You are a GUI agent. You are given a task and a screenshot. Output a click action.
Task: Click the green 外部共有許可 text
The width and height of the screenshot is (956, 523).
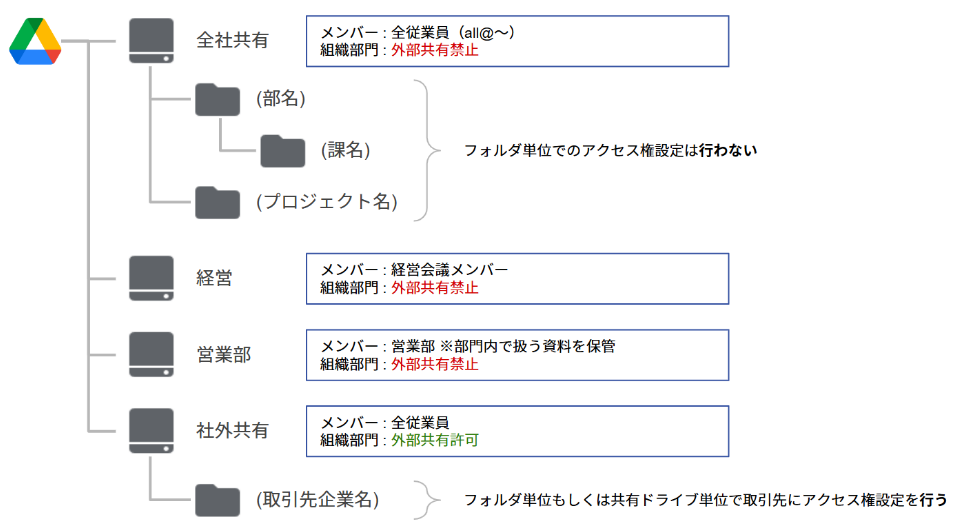[x=435, y=440]
